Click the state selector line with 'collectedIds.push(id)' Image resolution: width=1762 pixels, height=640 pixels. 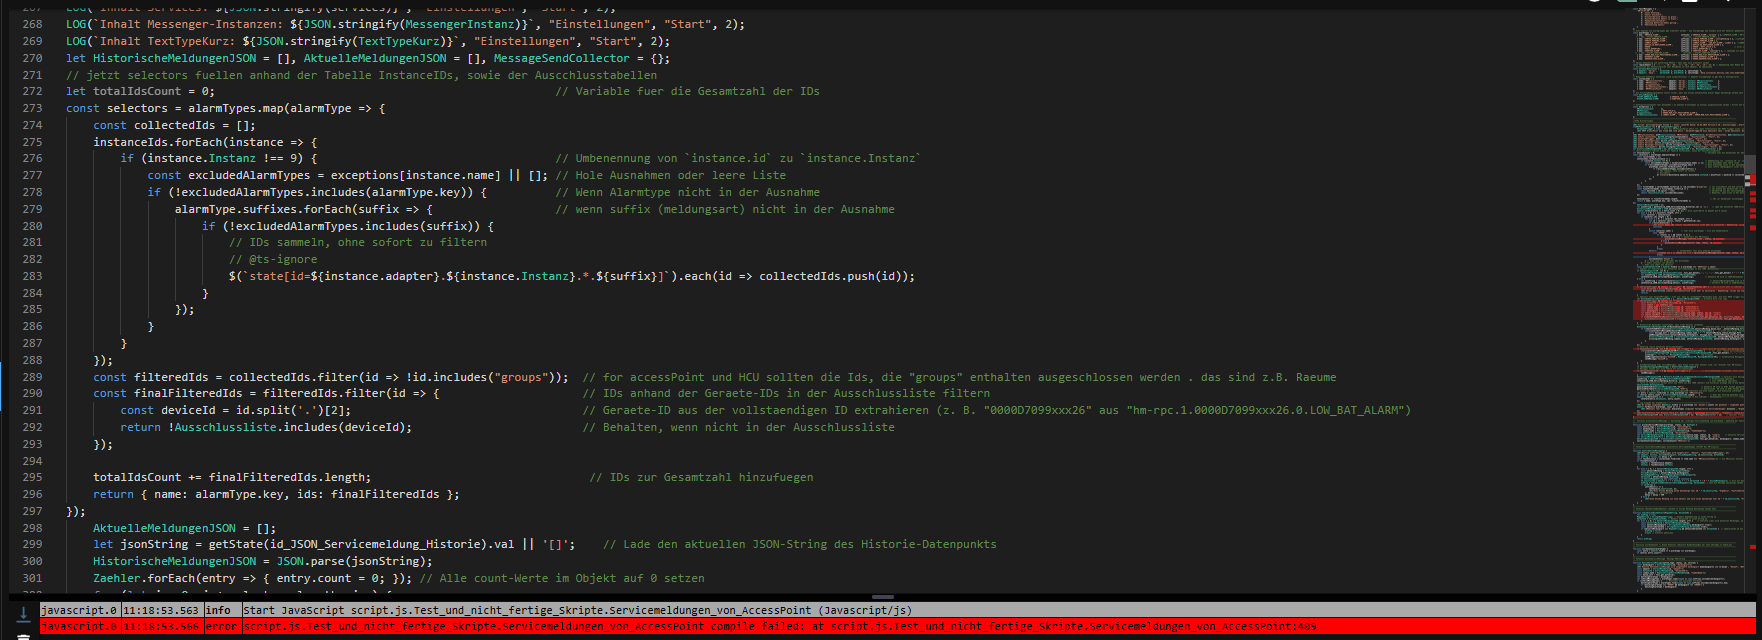572,276
